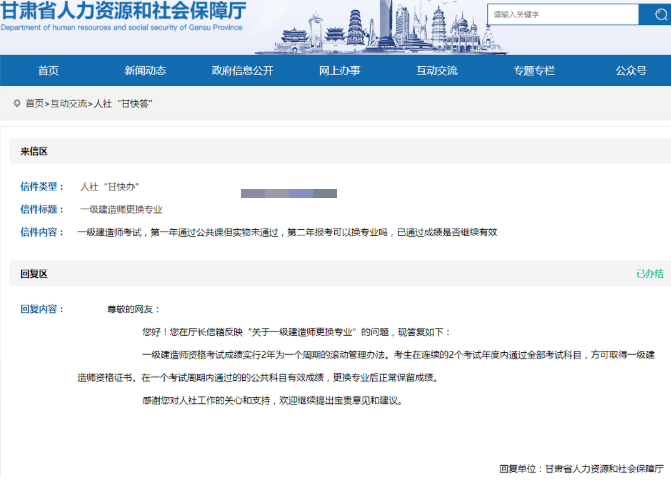Screen dimensions: 671x494
Task: Open the 专题专栏 navigation item
Action: 534,71
